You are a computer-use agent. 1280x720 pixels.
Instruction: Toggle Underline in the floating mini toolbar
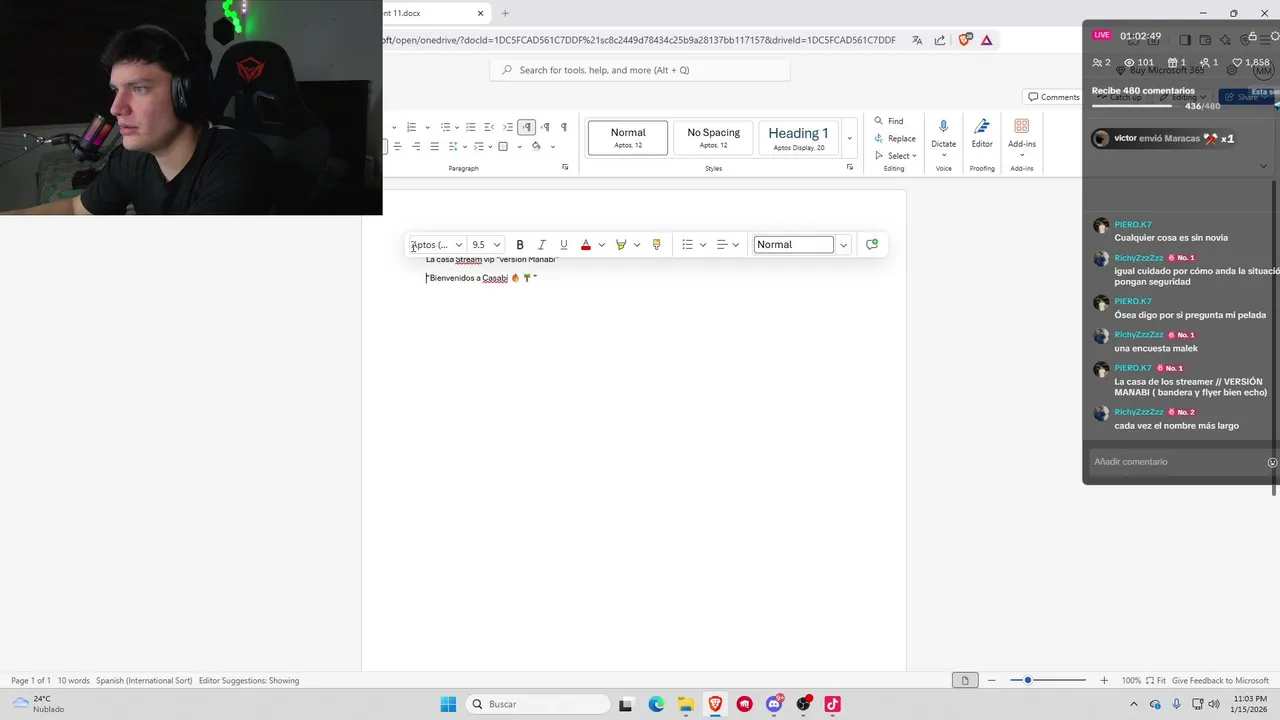coord(564,245)
